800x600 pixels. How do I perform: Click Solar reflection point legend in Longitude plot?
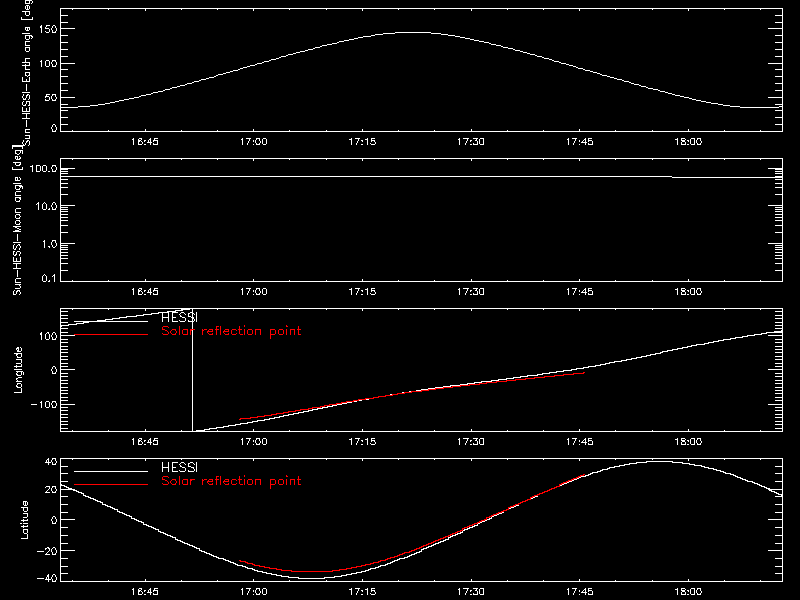[231, 331]
